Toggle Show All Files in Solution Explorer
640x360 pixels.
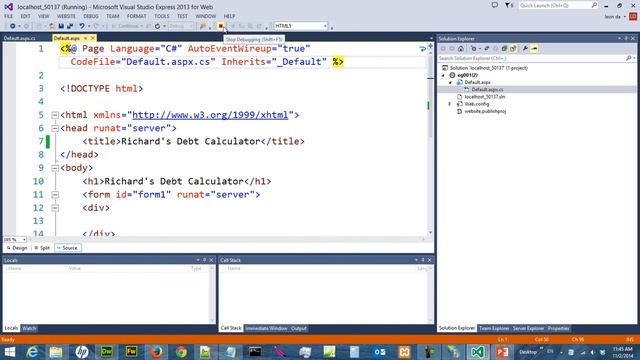(513, 49)
